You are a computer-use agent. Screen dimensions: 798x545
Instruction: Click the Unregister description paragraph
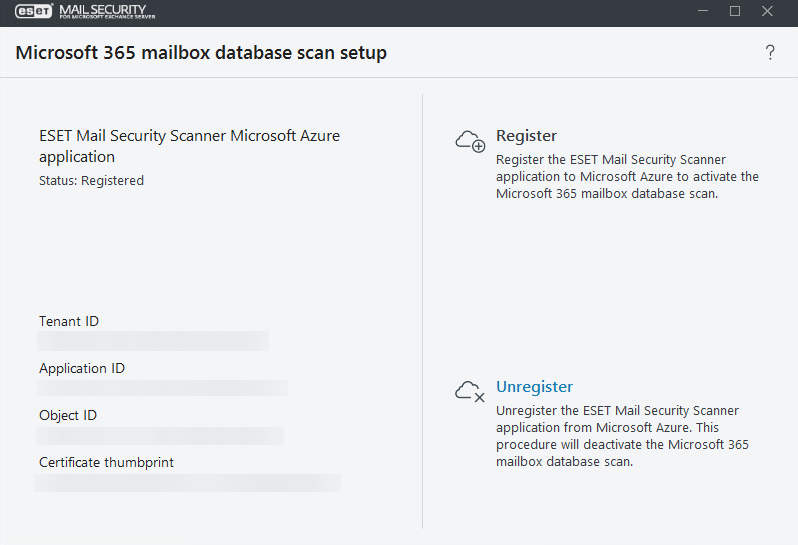[x=622, y=436]
